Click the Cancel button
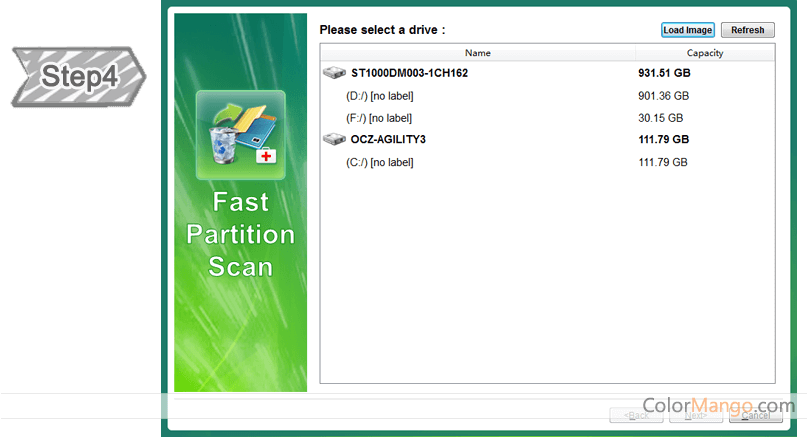This screenshot has height=437, width=807. 755,414
